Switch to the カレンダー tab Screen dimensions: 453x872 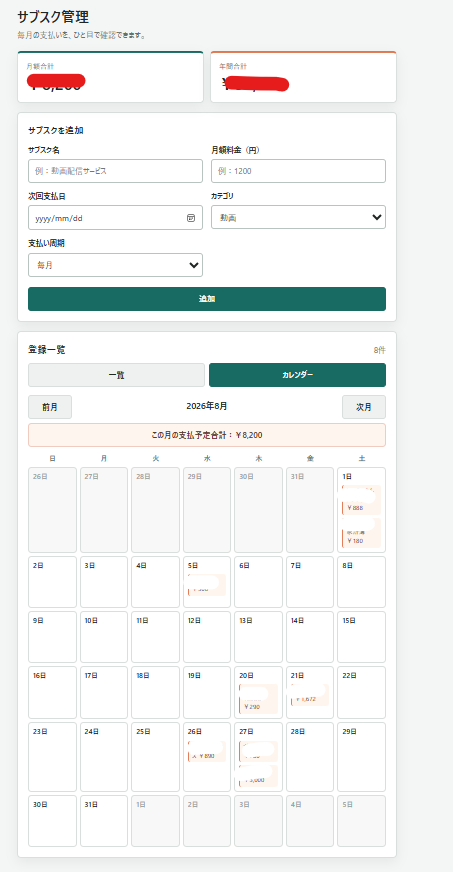(297, 375)
